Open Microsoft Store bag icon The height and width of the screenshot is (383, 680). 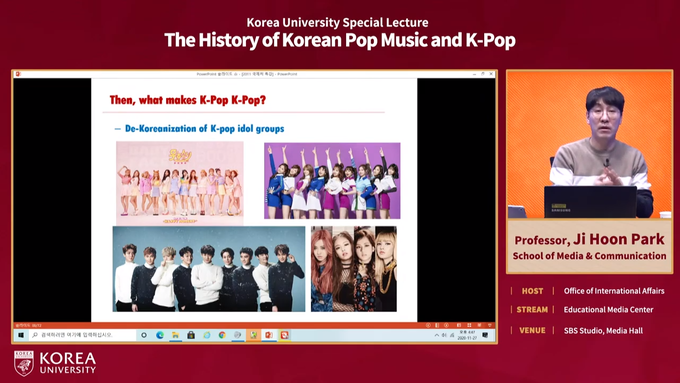pos(191,335)
